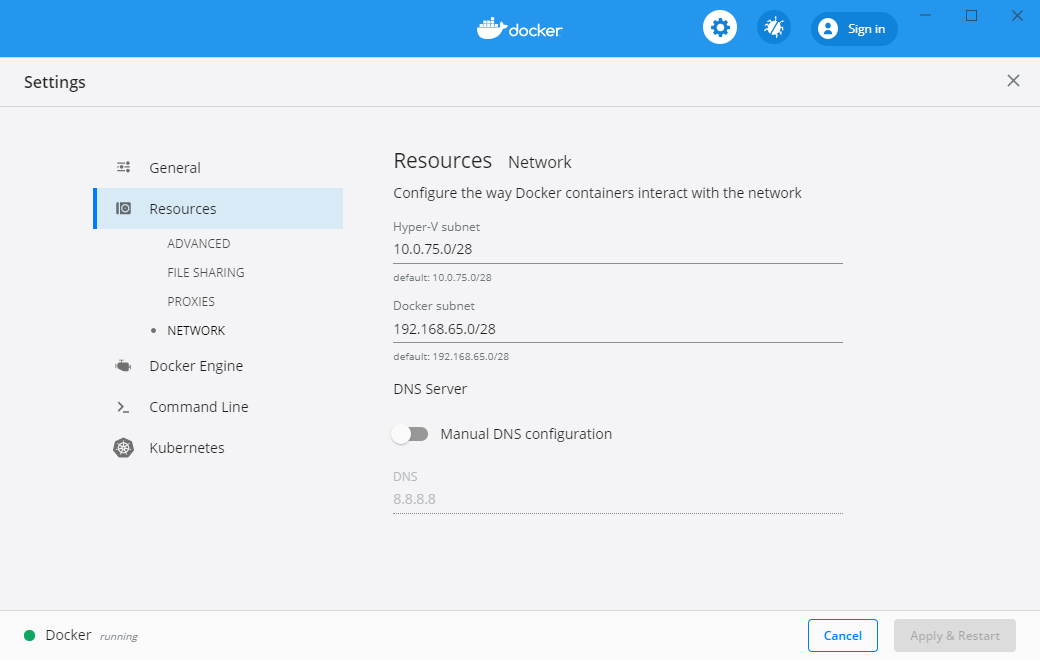1040x660 pixels.
Task: Select the Network sub-item
Action: (196, 330)
